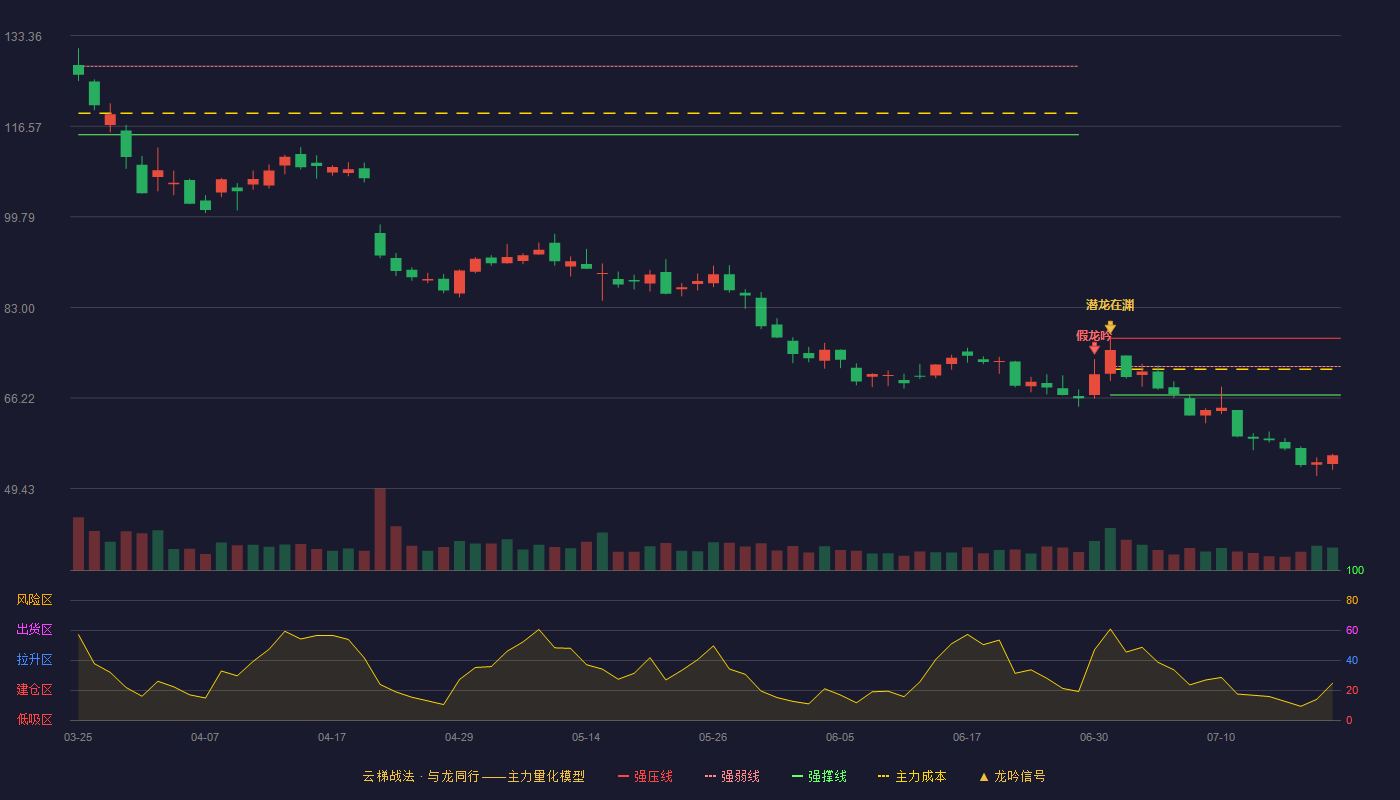Click the 风险区 zone label
Screen dimensions: 1400x800
(x=34, y=600)
